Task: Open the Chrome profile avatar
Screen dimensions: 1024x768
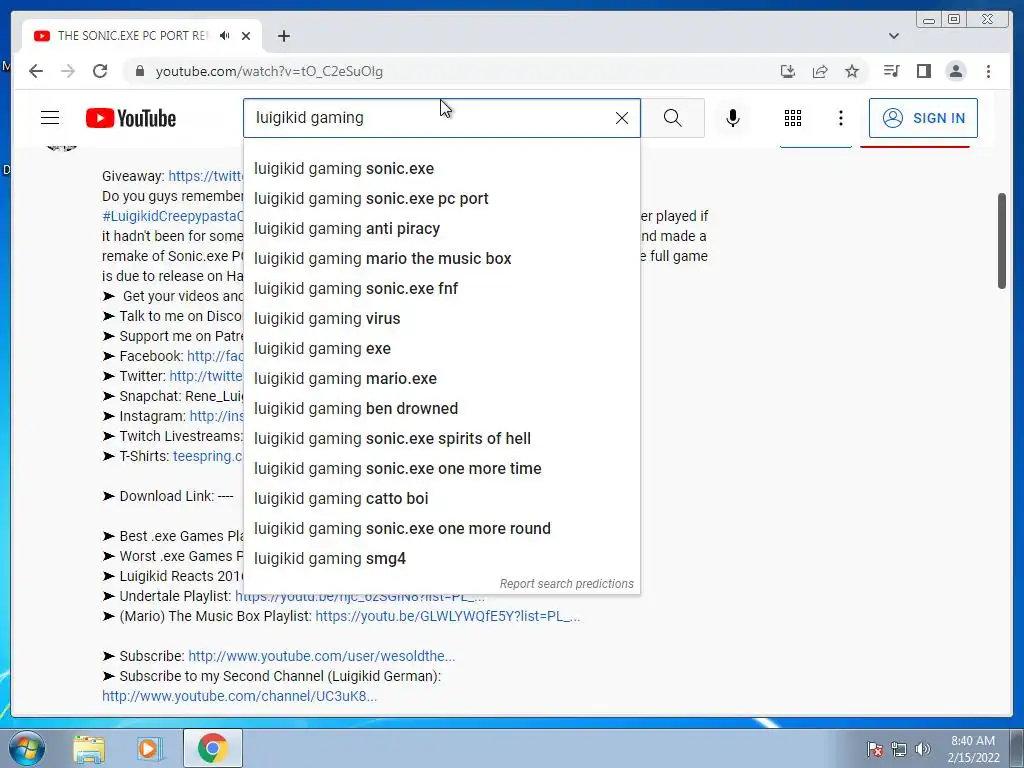Action: coord(955,71)
